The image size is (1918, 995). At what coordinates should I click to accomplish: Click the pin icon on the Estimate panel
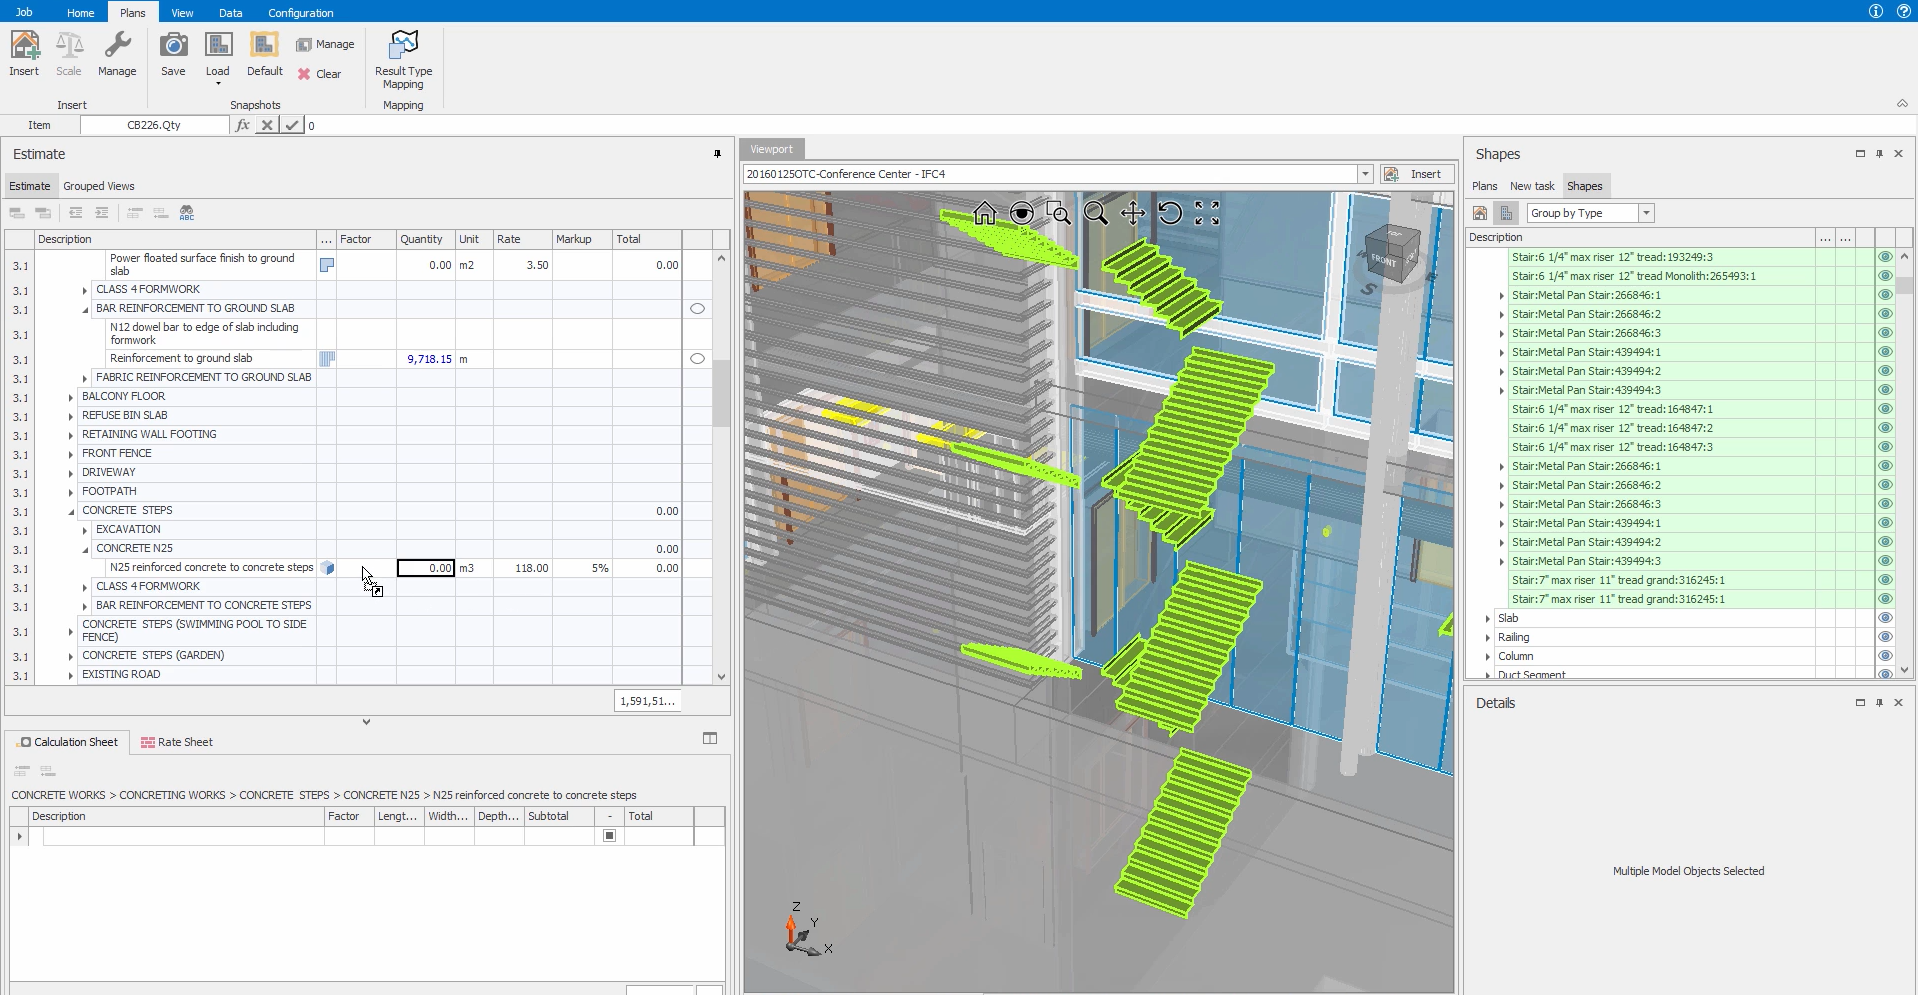pos(717,154)
